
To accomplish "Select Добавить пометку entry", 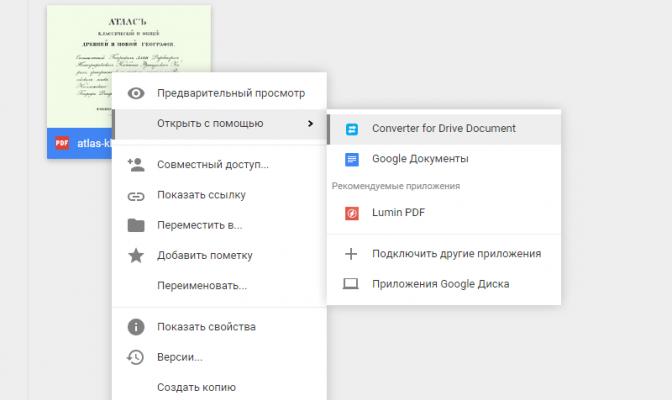I will pos(219,256).
